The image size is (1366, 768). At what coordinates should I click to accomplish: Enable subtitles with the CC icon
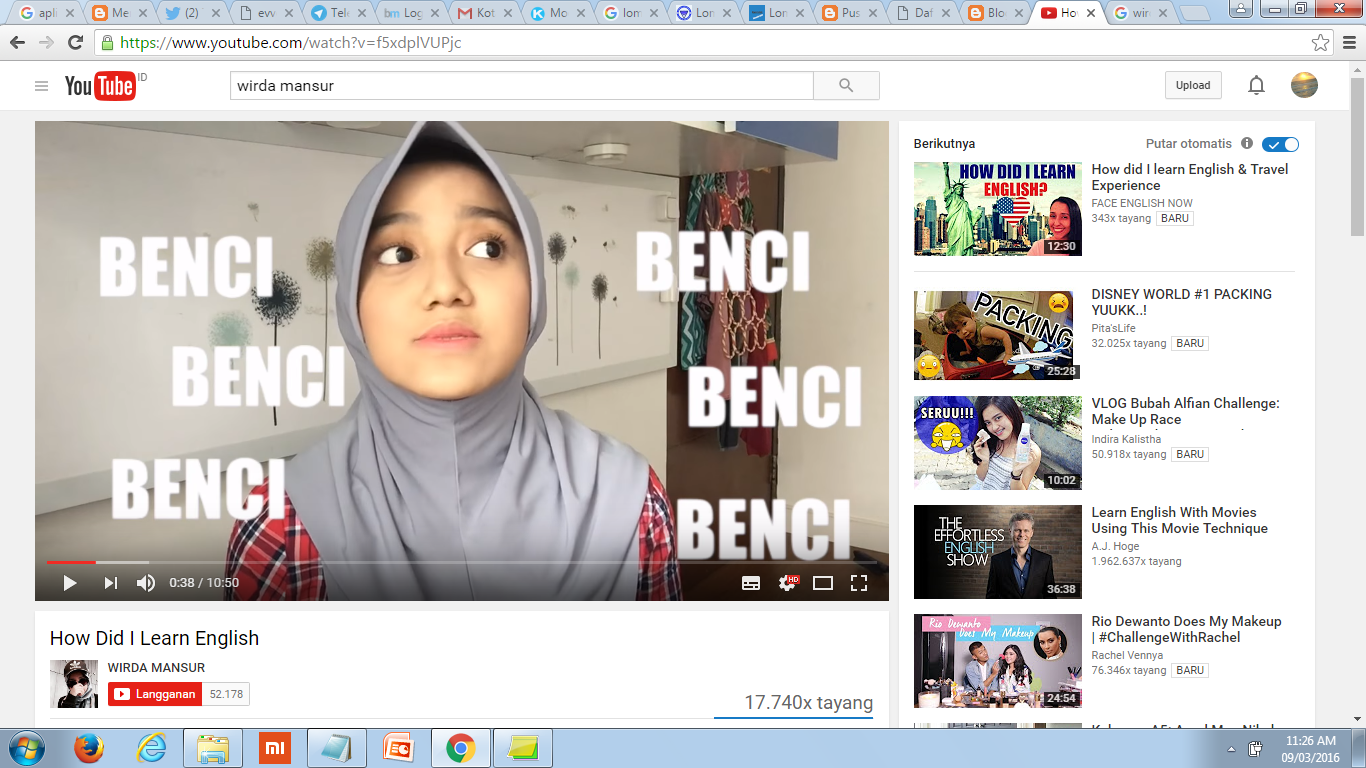pos(750,581)
